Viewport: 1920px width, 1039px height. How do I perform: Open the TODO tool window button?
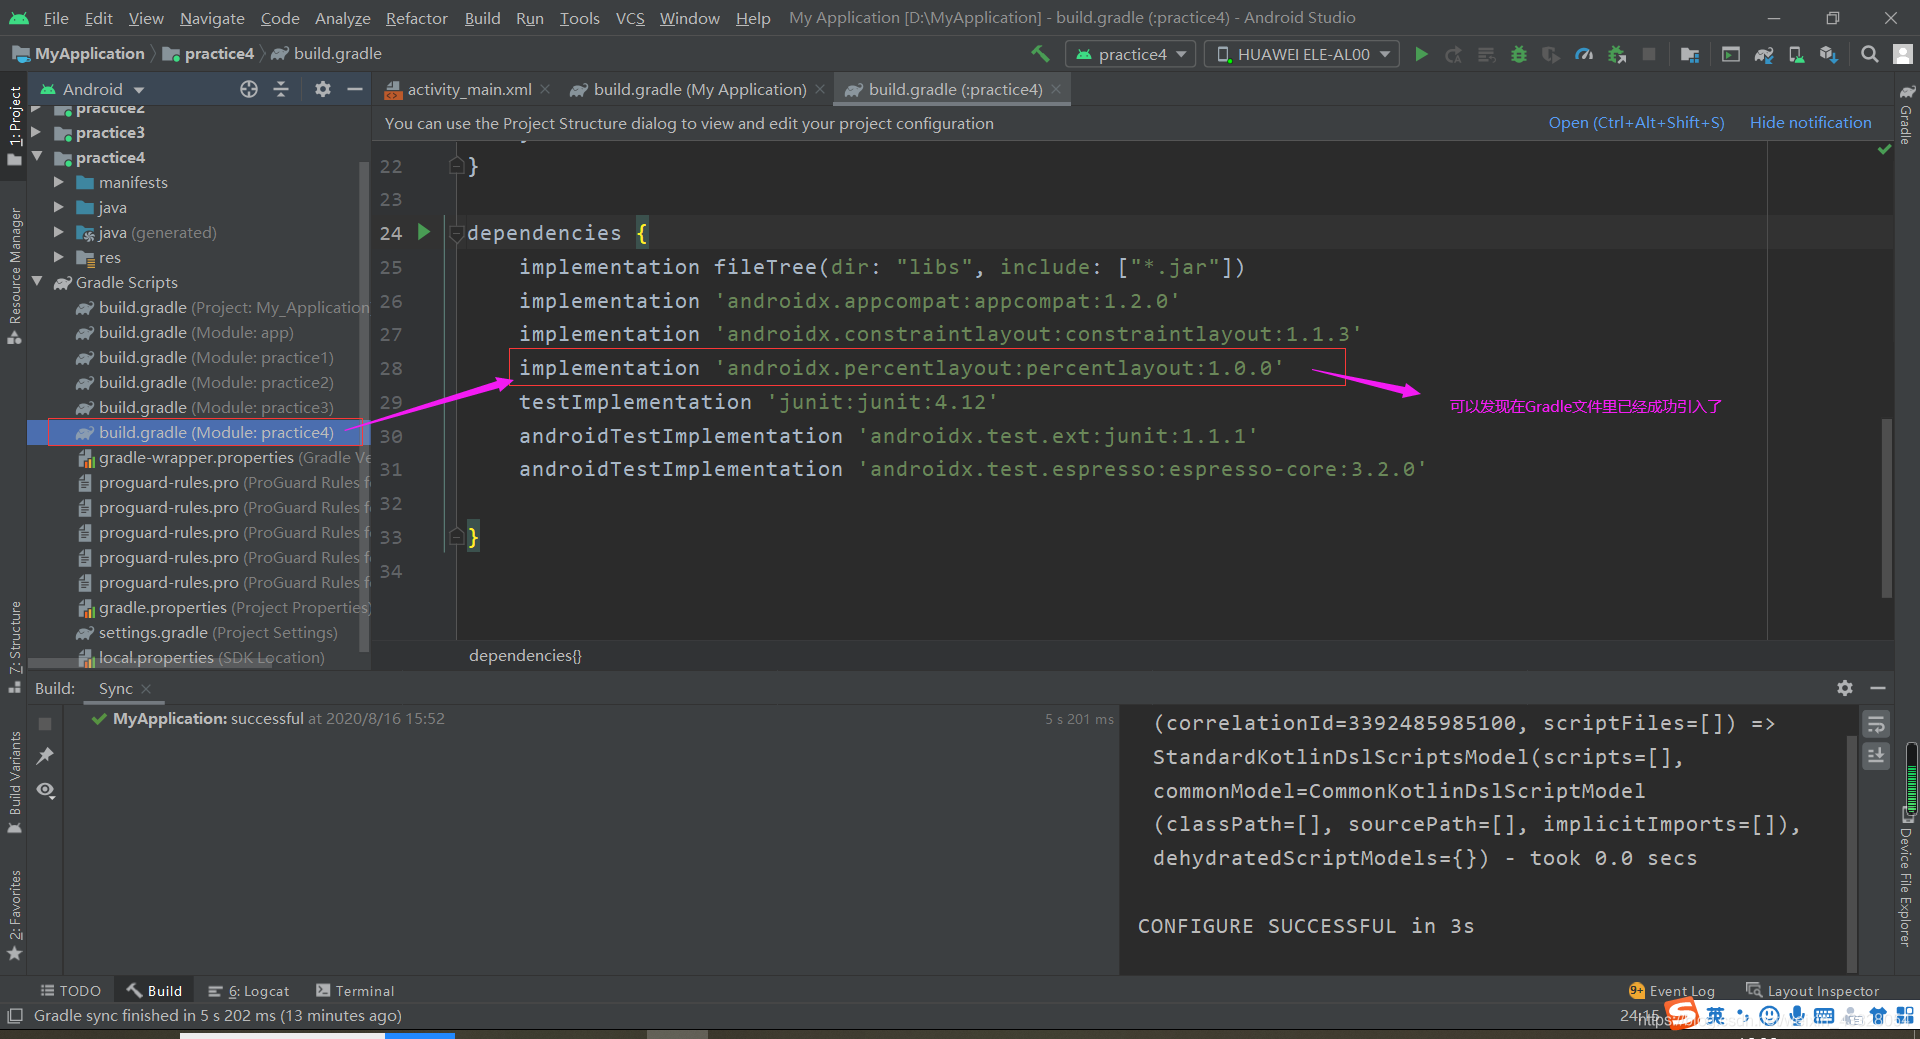(x=70, y=991)
